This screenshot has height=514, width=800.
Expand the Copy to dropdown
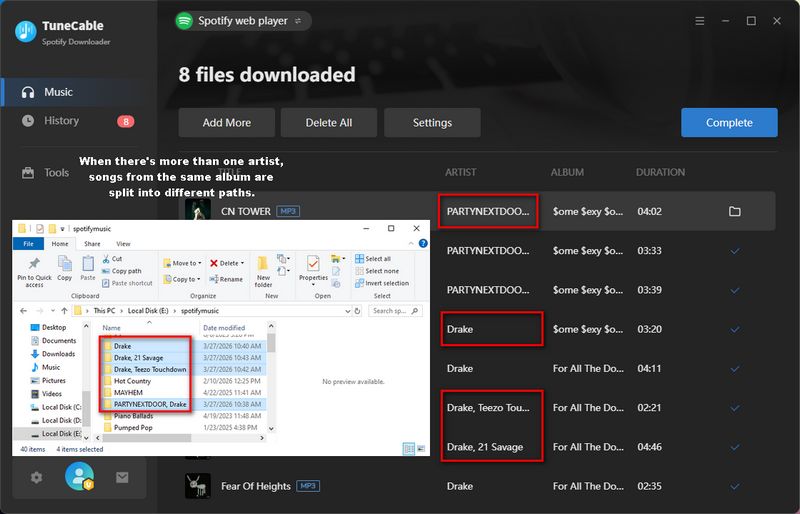coord(184,279)
